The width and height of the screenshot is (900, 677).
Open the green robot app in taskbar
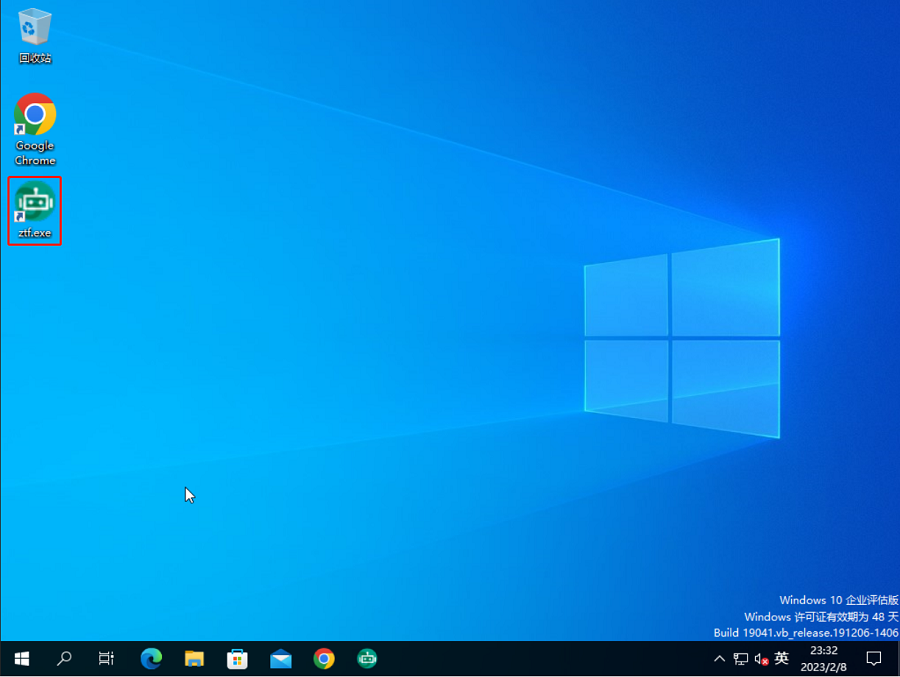tap(367, 659)
